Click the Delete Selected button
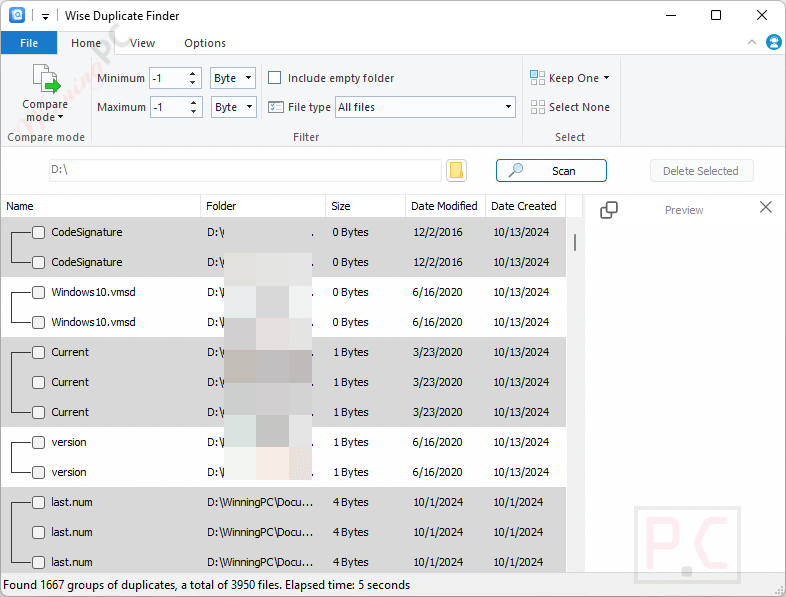The width and height of the screenshot is (786, 597). (701, 170)
